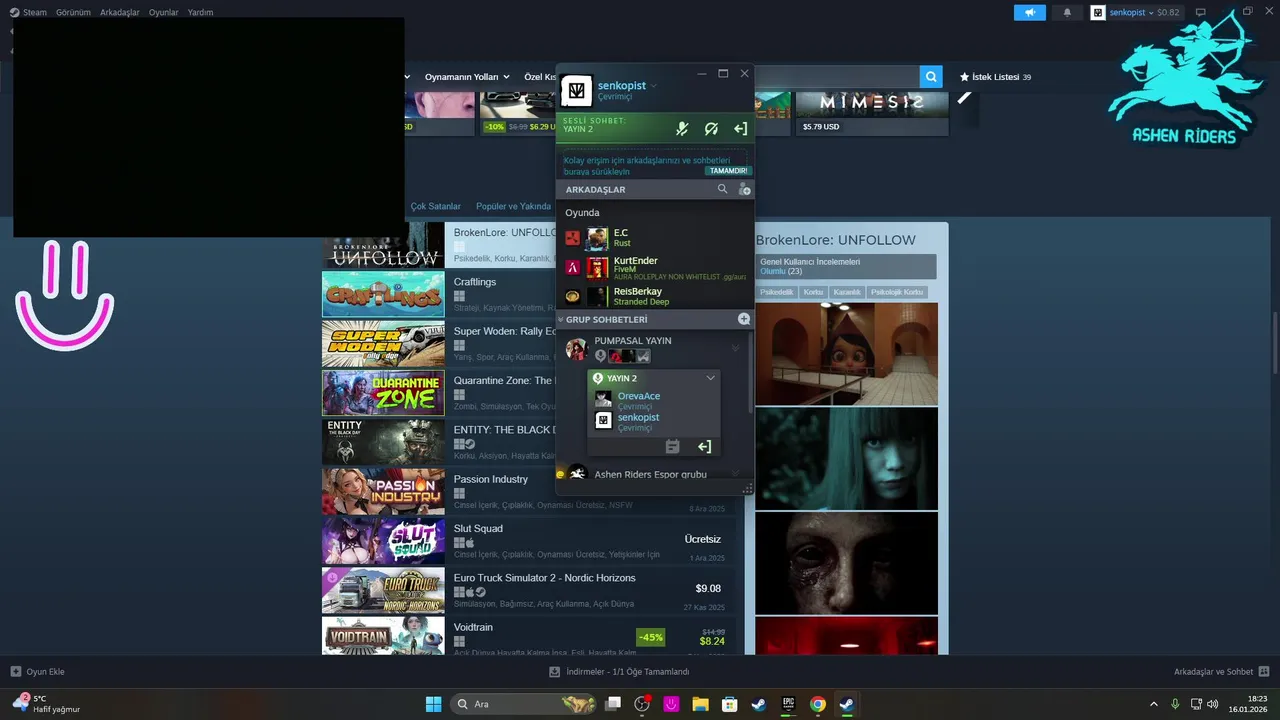Dismiss the hint with the TAMAMDIR! button
The height and width of the screenshot is (720, 1280).
coord(729,171)
